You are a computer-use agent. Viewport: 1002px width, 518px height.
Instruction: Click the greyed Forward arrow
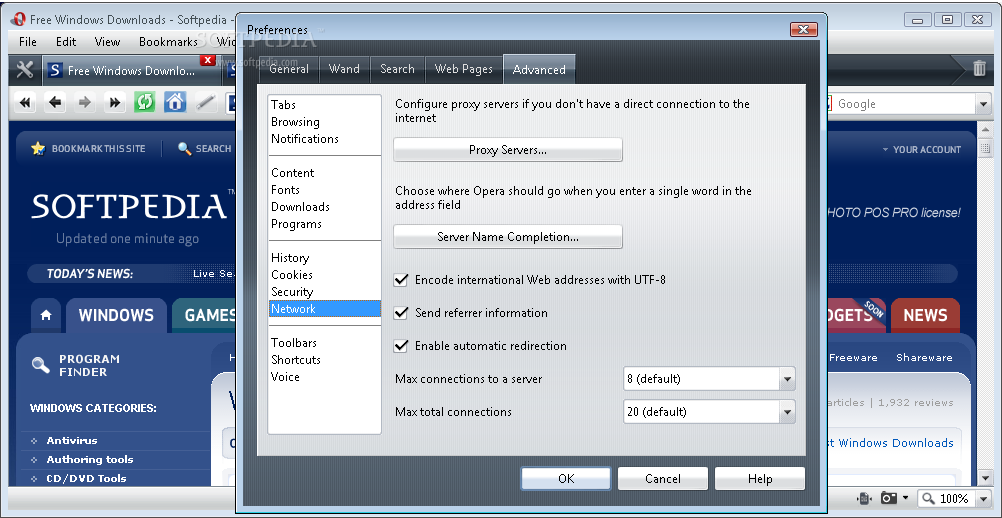coord(85,102)
